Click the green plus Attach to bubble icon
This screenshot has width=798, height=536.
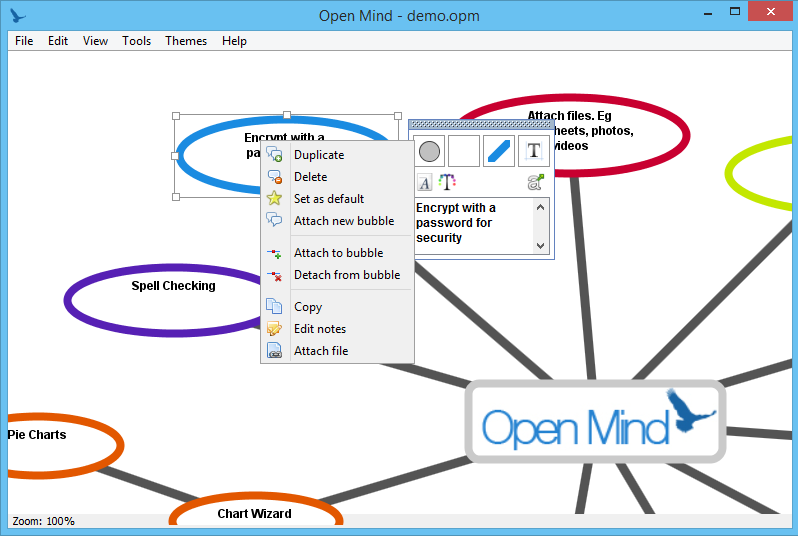pyautogui.click(x=274, y=252)
